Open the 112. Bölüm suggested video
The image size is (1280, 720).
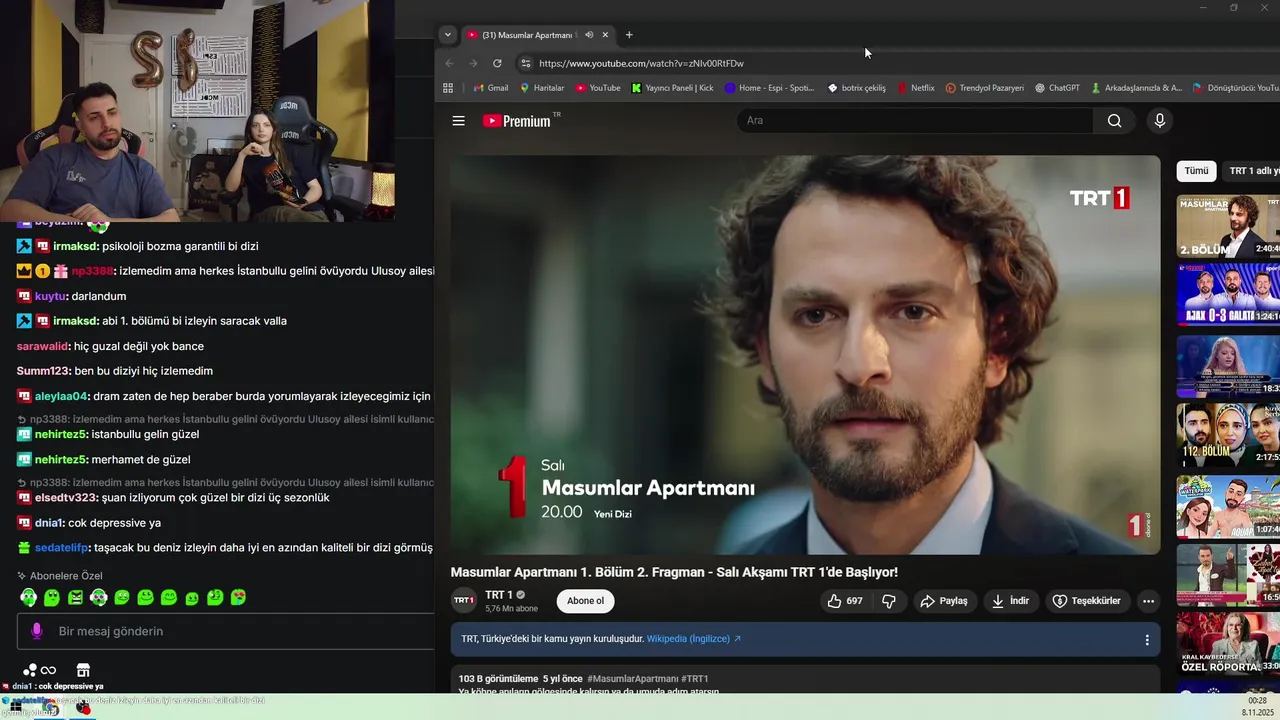point(1228,435)
